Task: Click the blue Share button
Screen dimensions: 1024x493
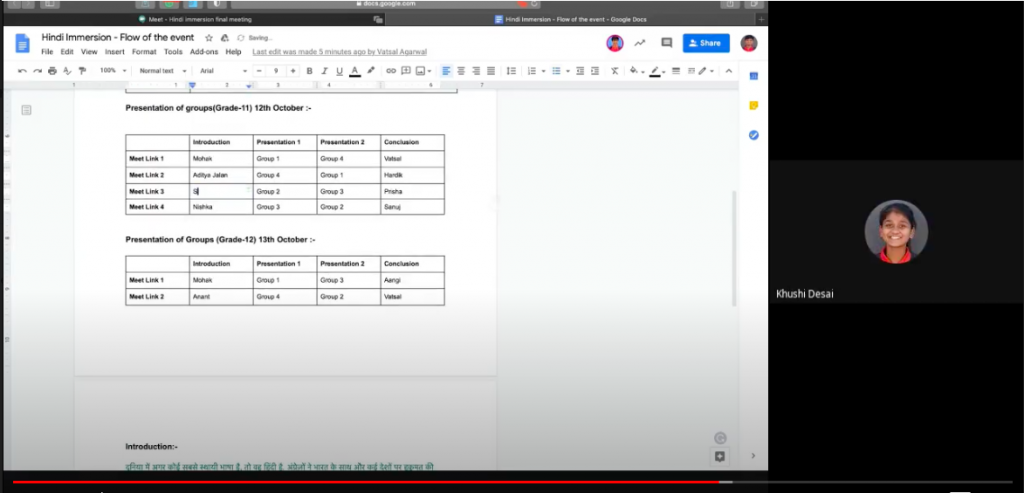Action: (706, 43)
